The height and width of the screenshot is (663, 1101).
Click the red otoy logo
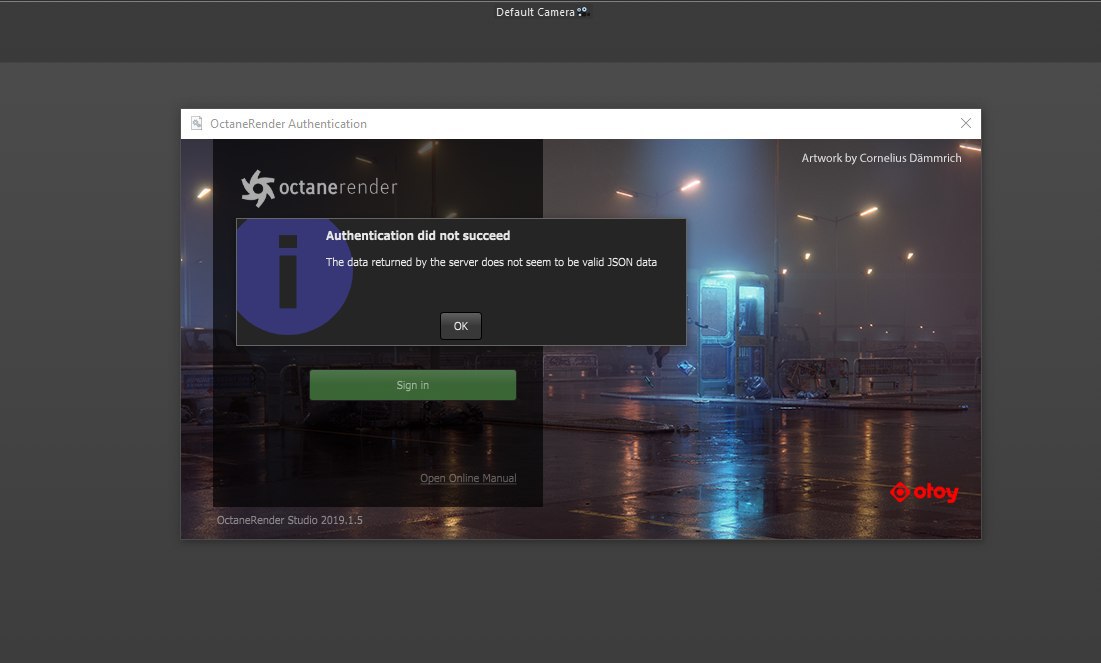tap(924, 492)
